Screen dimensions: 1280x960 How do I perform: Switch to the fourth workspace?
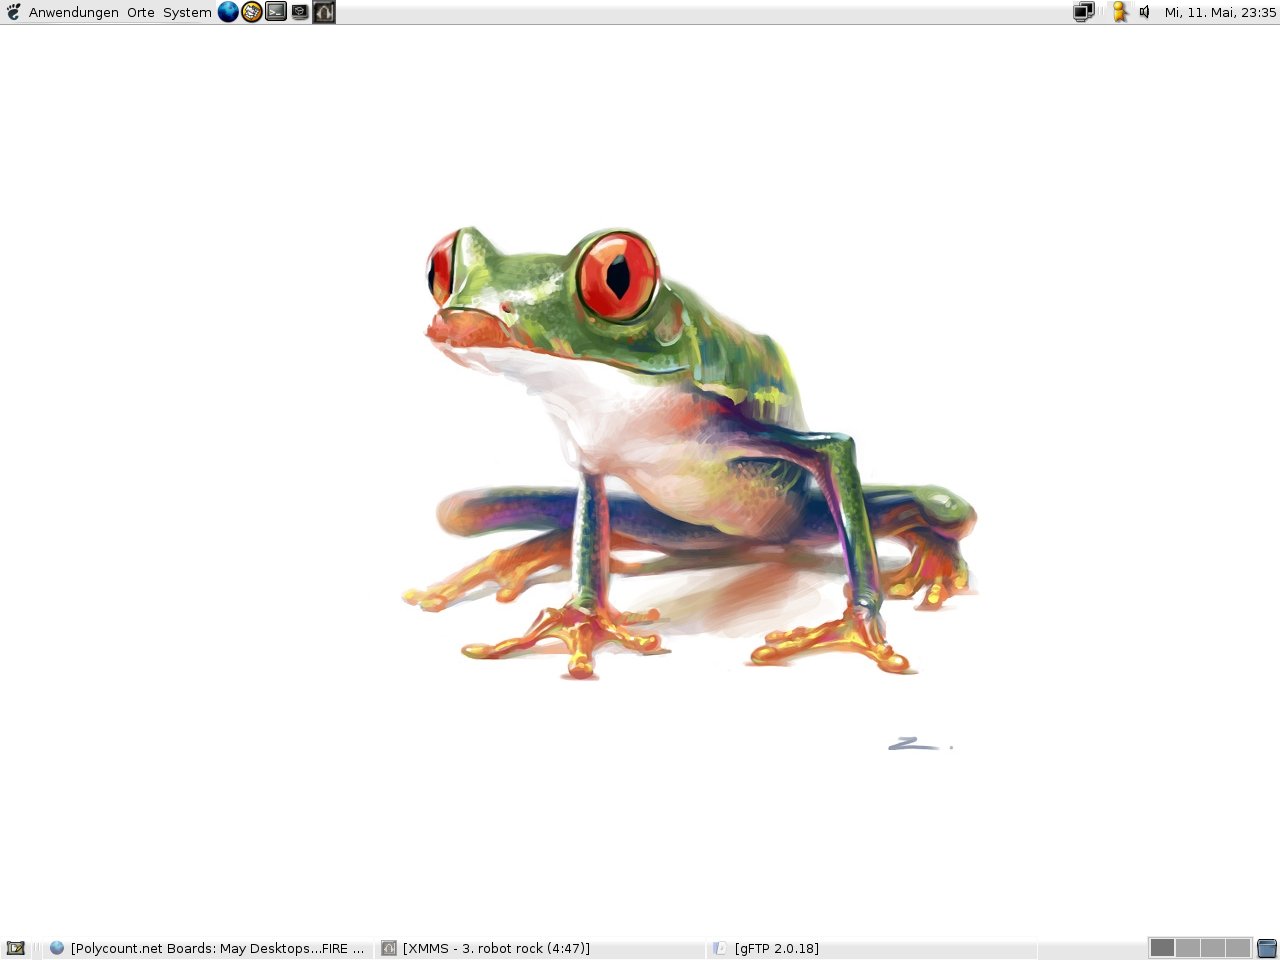click(1238, 948)
